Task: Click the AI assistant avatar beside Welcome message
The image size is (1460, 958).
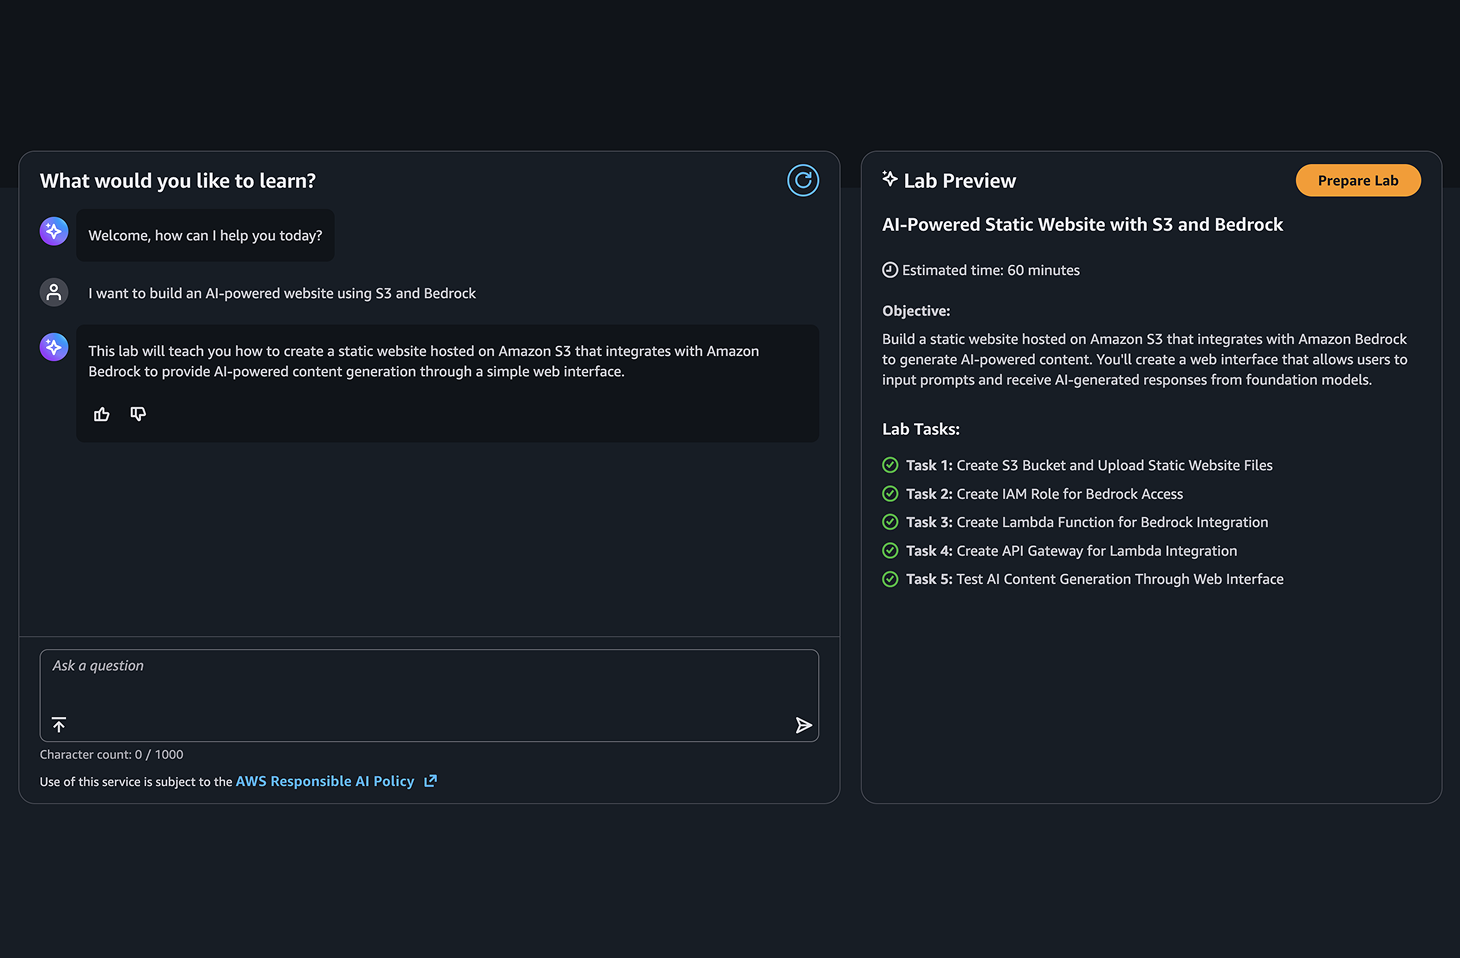Action: 54,231
